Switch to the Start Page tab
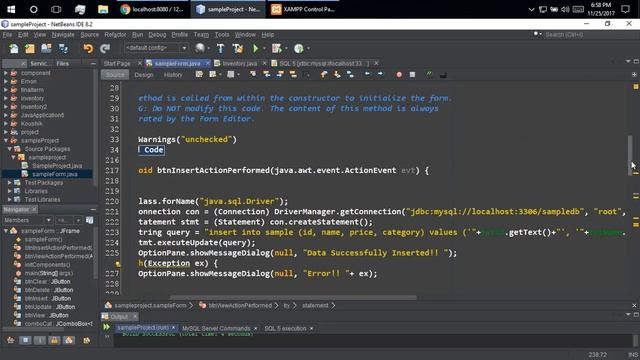The width and height of the screenshot is (640, 360). click(117, 63)
